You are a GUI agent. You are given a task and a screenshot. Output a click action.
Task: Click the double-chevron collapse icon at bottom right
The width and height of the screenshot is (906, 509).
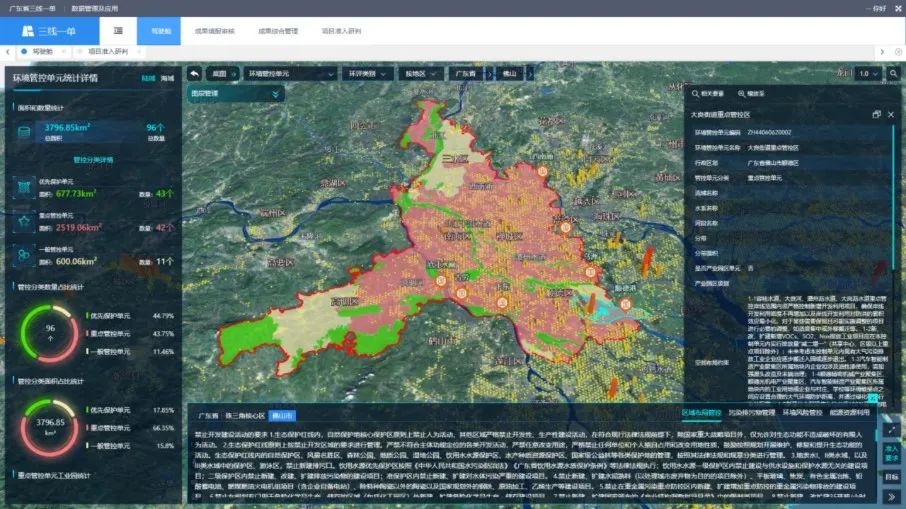(x=891, y=496)
